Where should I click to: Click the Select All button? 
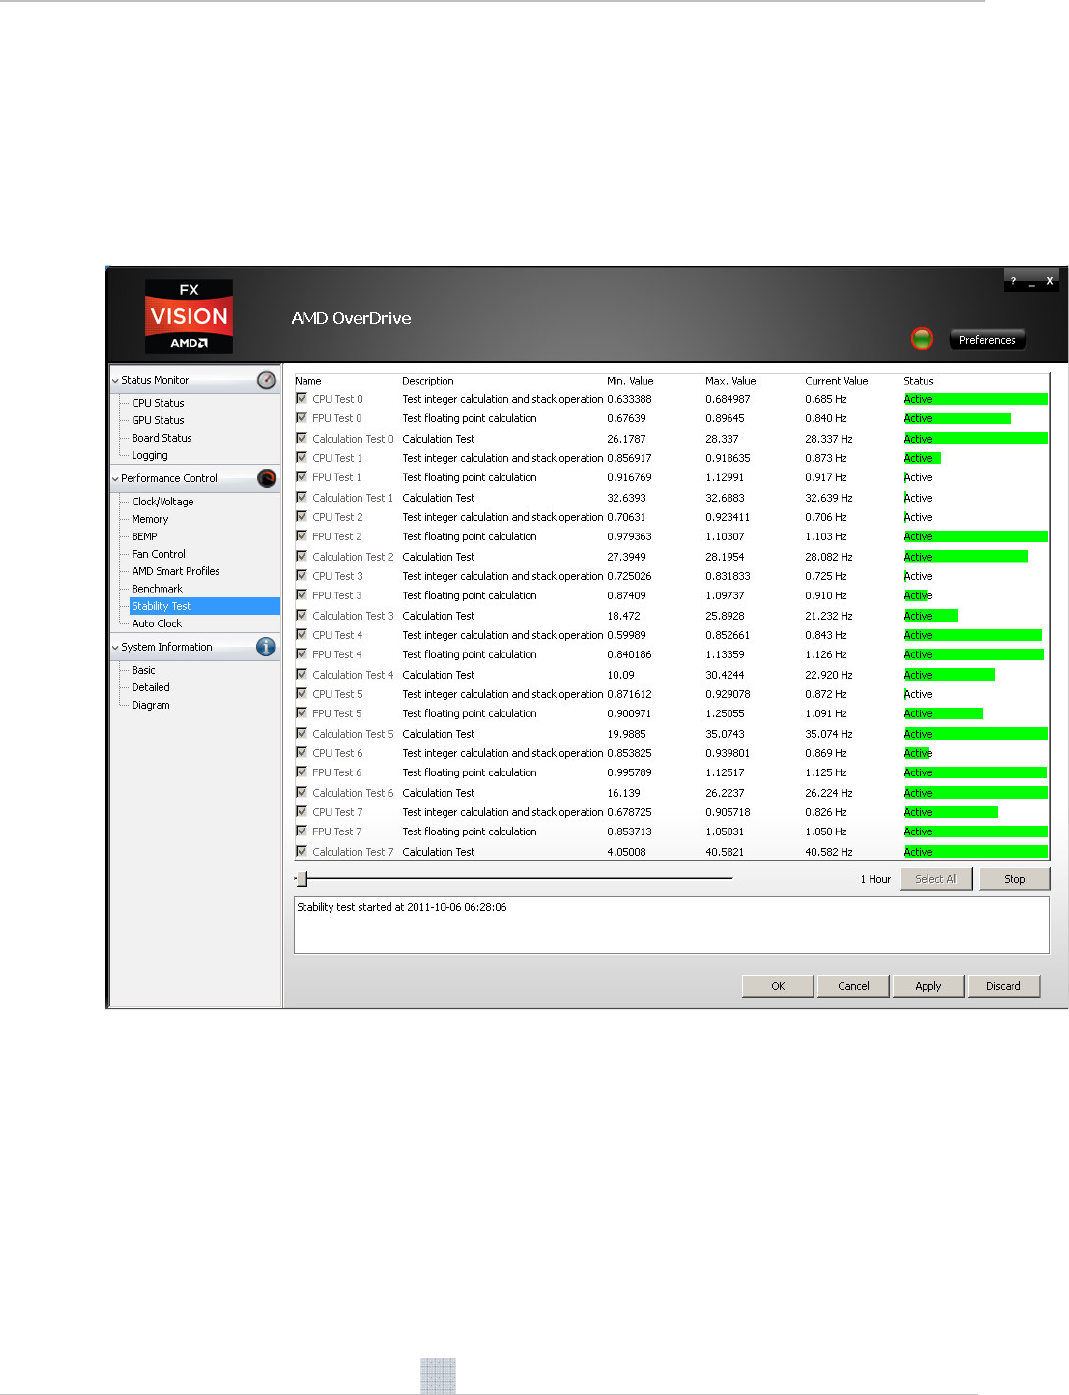pos(936,879)
